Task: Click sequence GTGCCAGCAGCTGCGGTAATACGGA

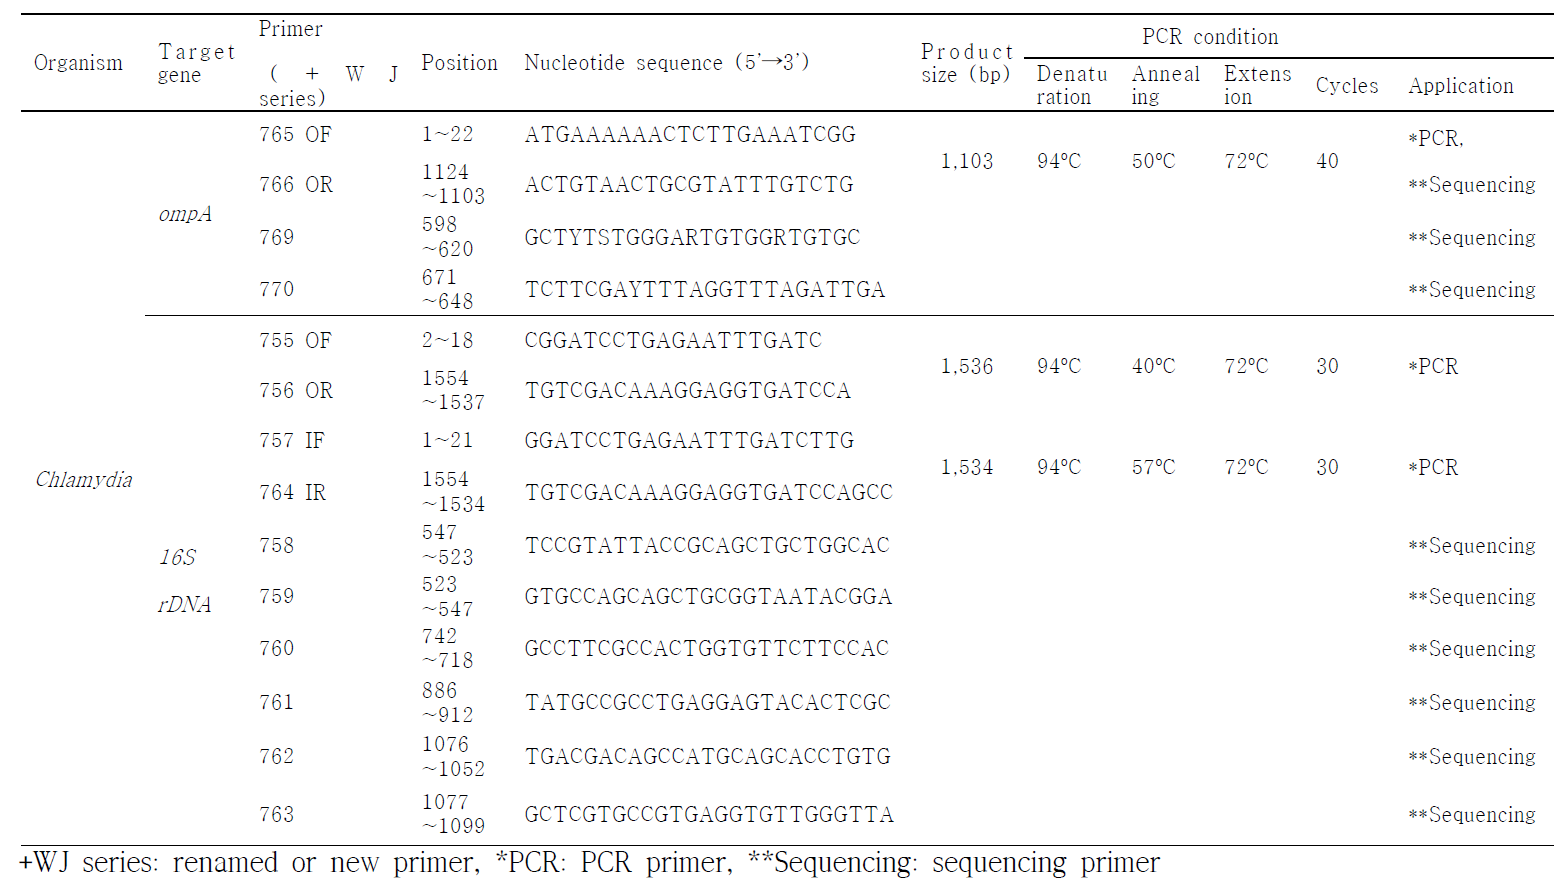Action: coord(708,597)
